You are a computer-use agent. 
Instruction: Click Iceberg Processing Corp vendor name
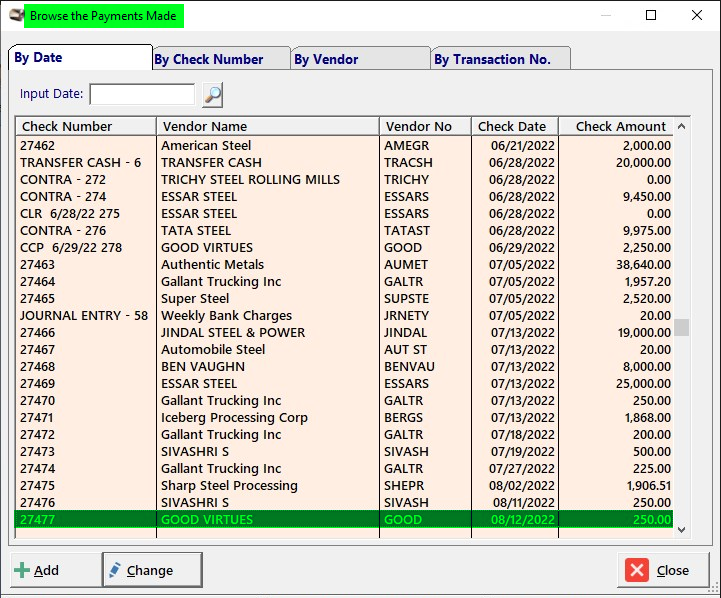(234, 418)
